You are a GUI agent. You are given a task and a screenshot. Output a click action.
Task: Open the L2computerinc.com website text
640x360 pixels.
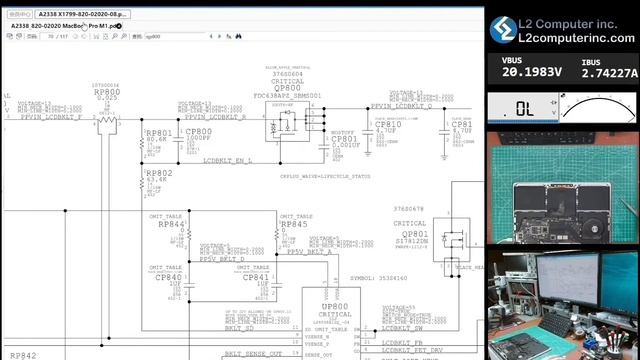pyautogui.click(x=576, y=38)
